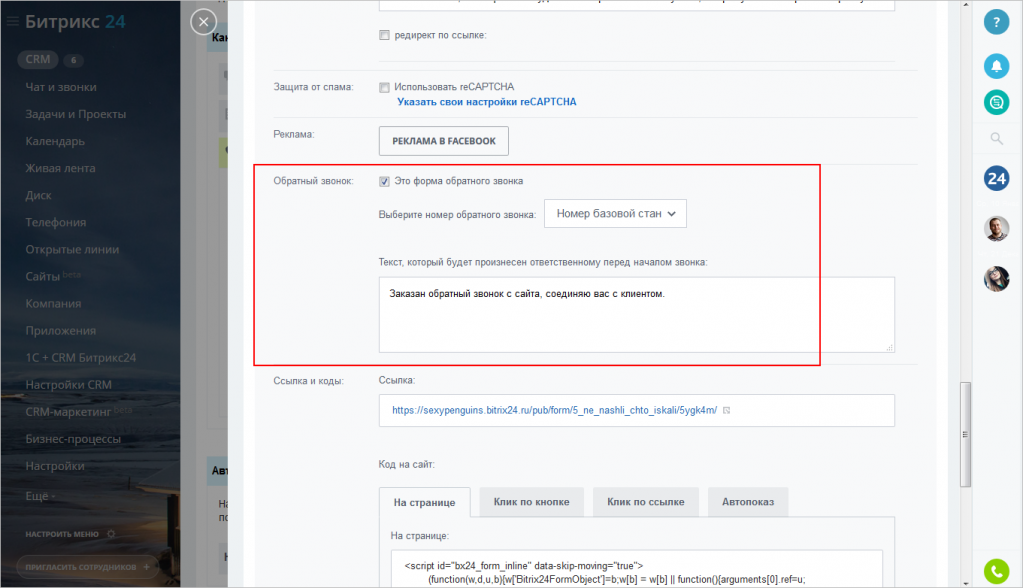Select CRM in the left menu
Image resolution: width=1023 pixels, height=588 pixels.
pos(38,59)
